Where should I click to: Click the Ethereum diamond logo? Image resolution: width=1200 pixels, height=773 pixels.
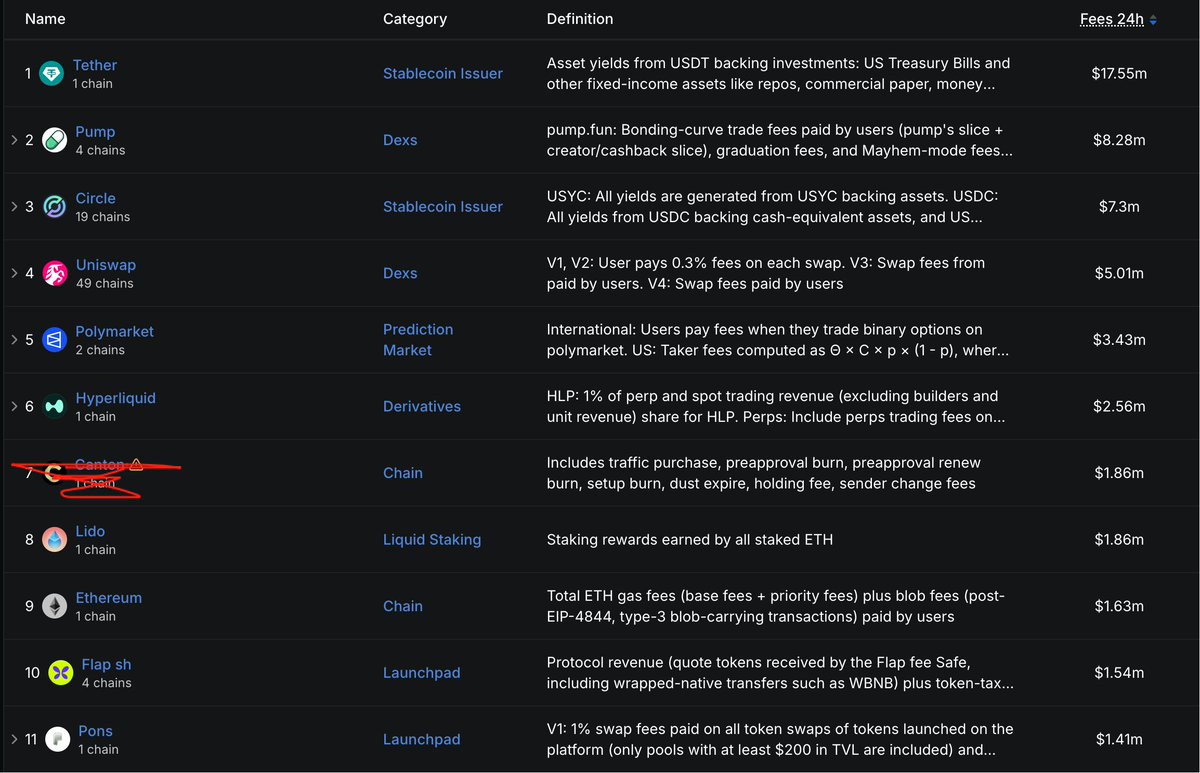click(x=55, y=606)
